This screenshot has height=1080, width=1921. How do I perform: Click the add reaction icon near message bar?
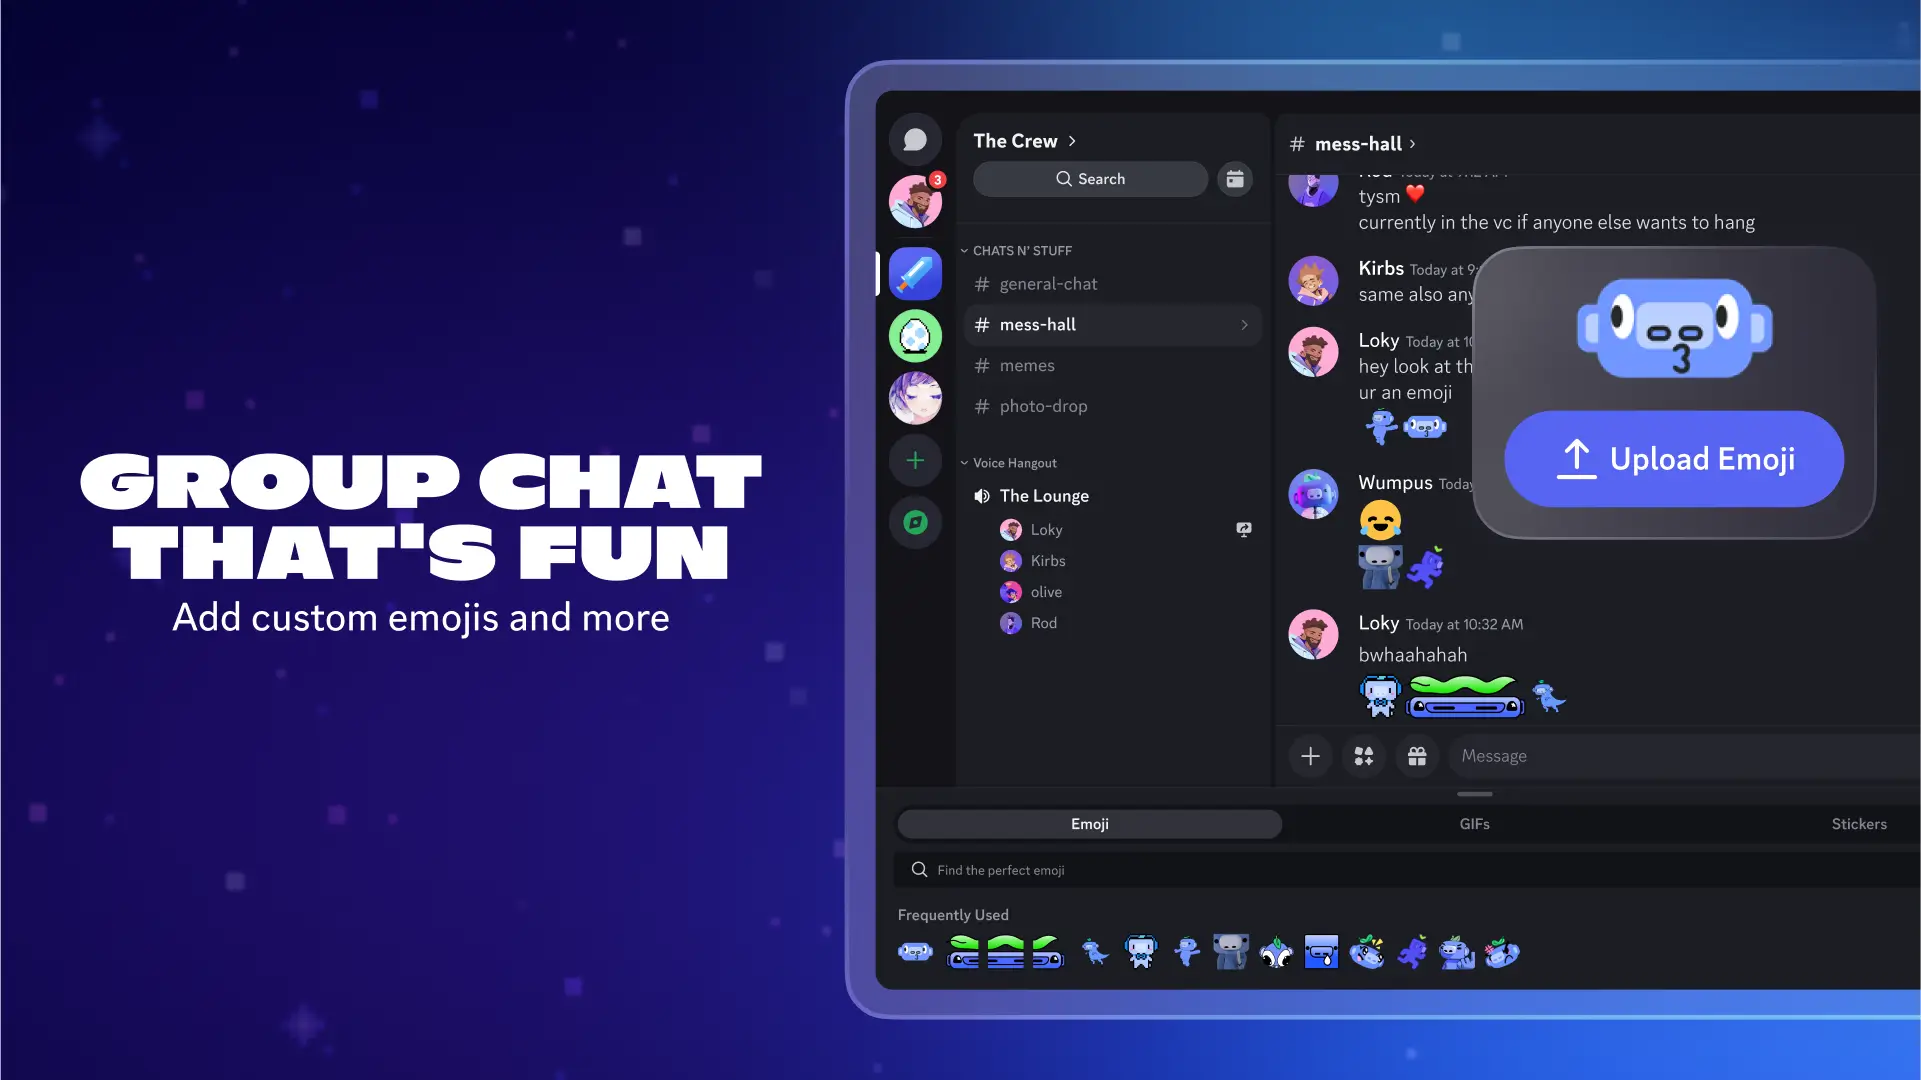pos(1363,754)
